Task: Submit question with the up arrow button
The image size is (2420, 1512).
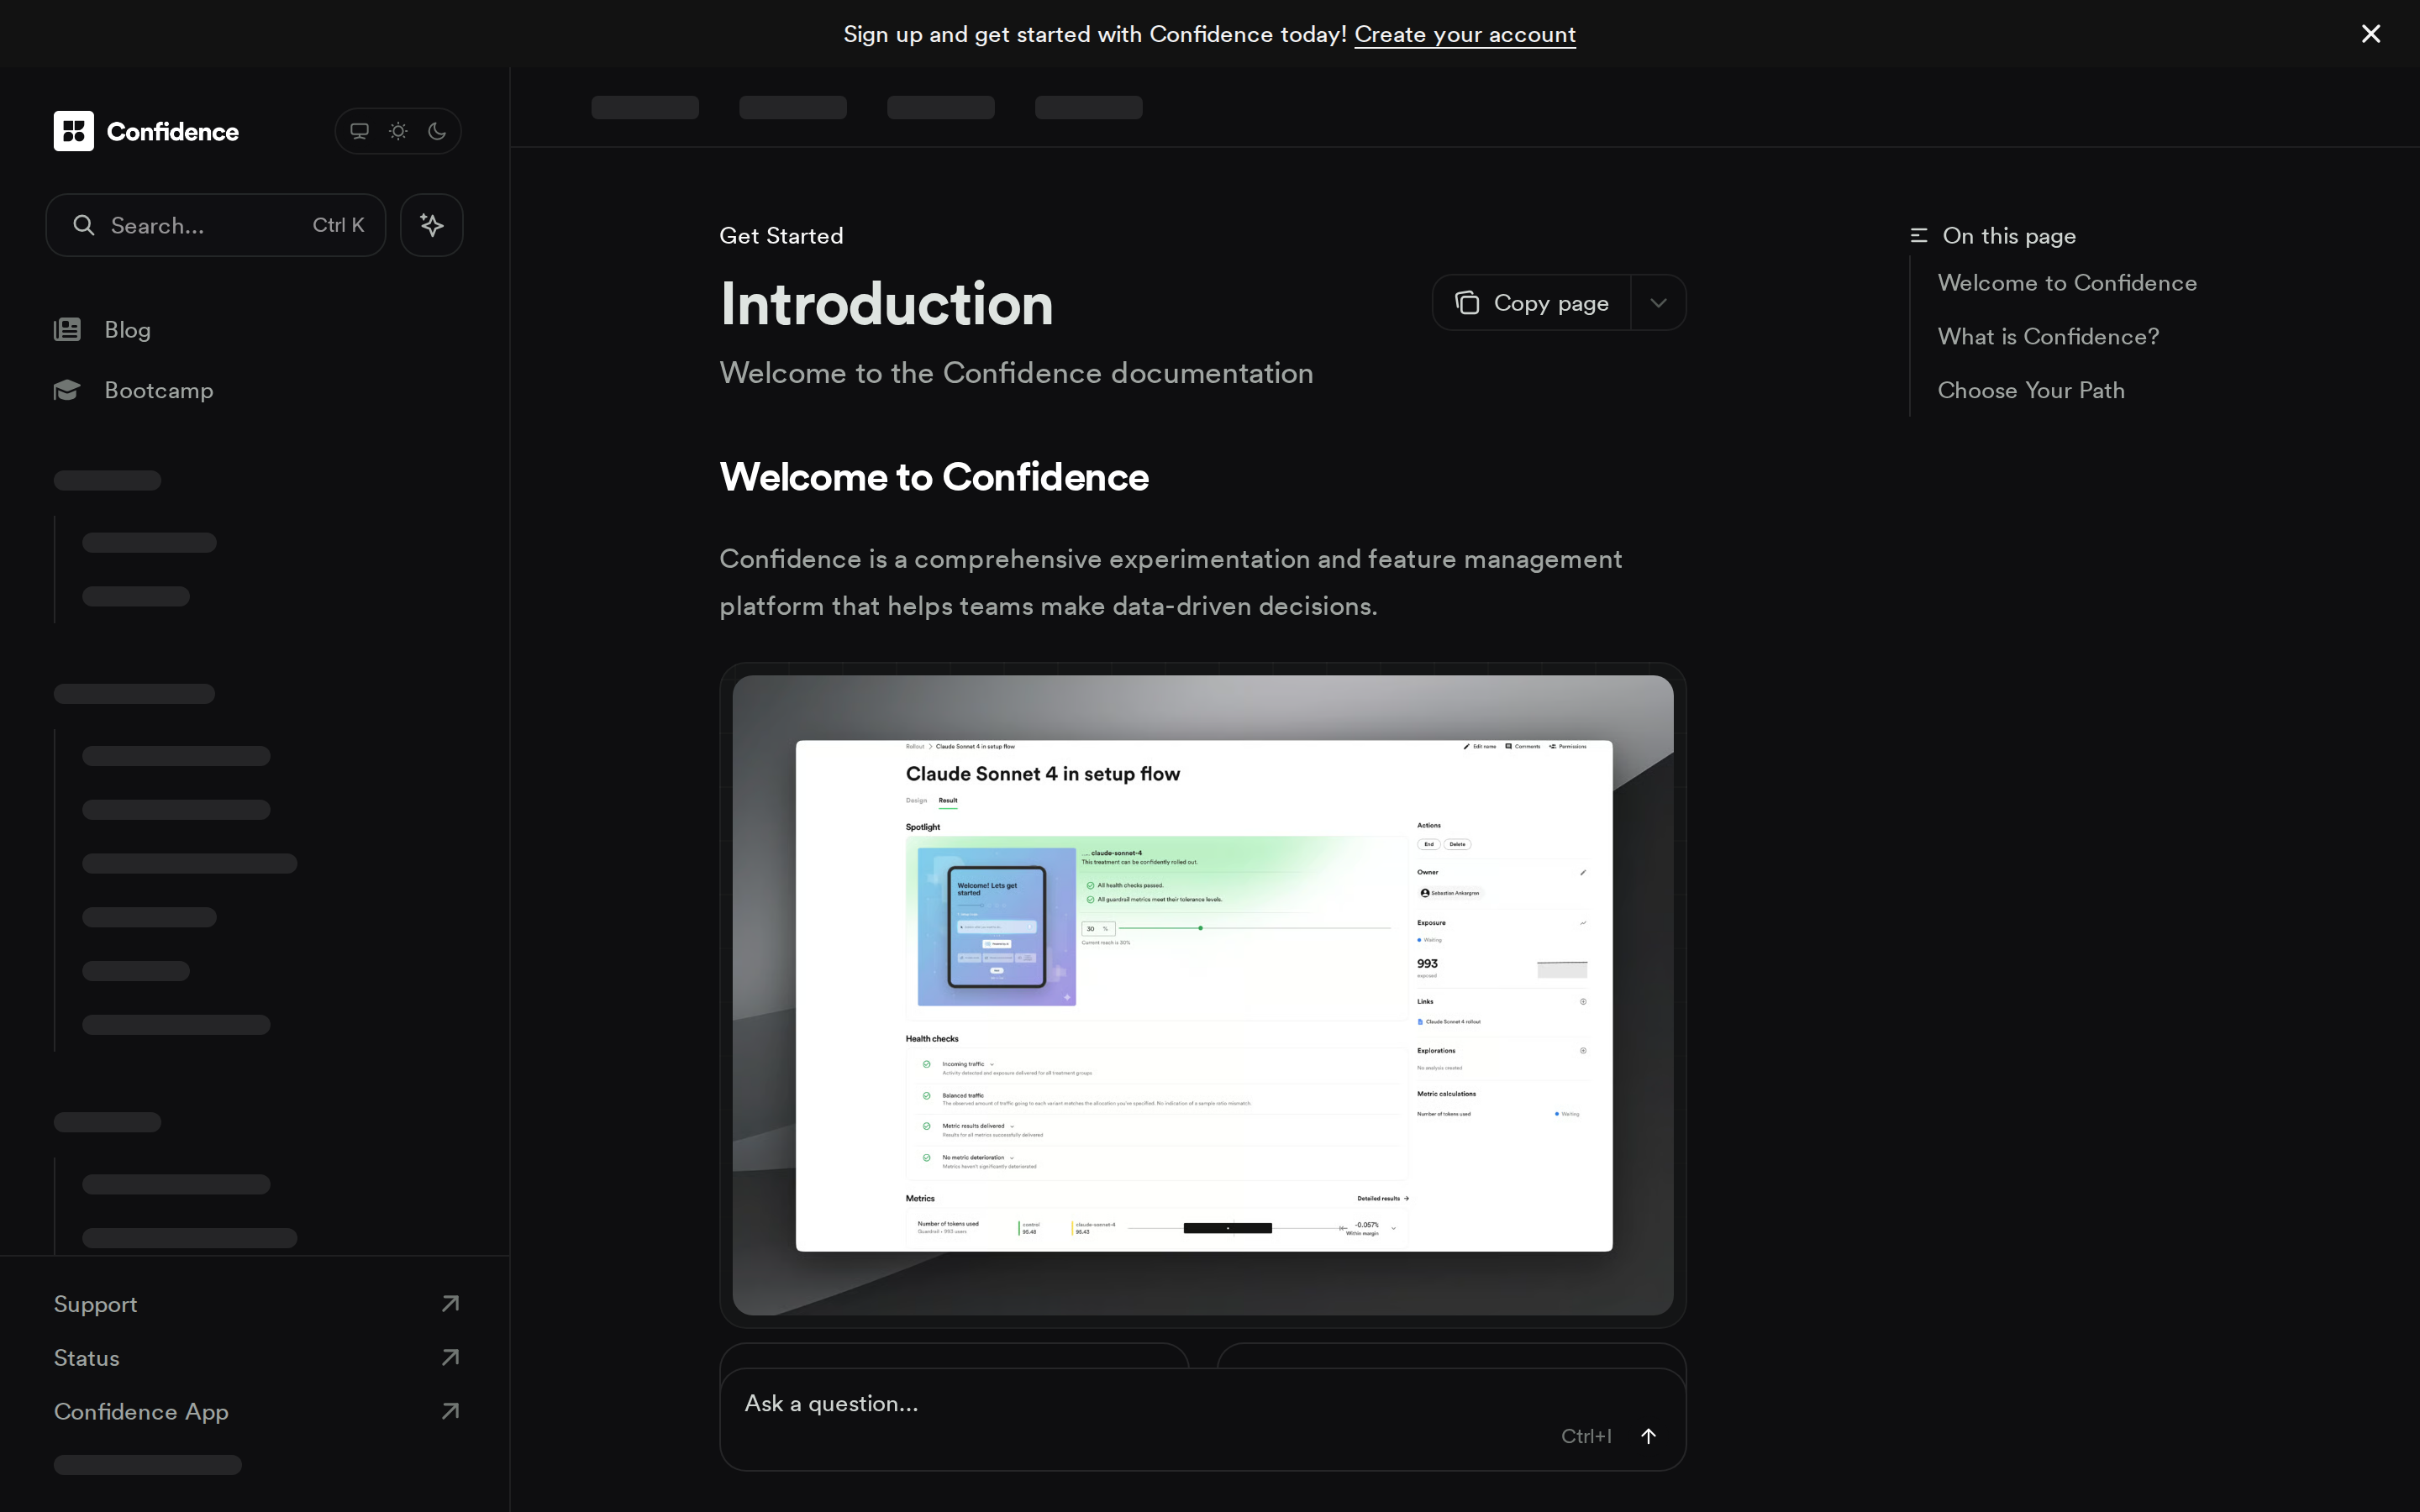Action: [1648, 1436]
